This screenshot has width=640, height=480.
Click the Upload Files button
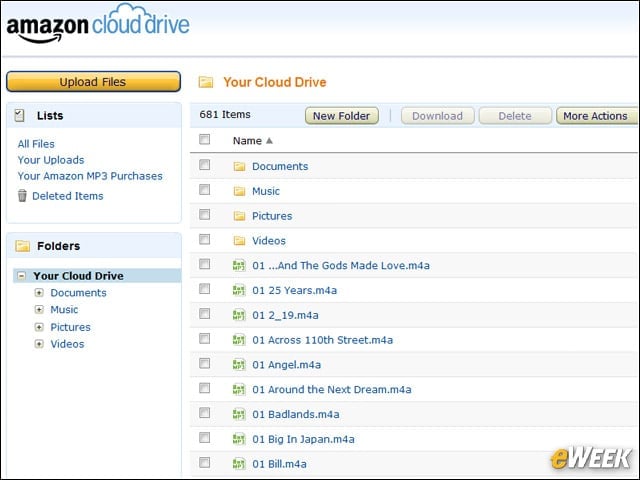click(x=93, y=82)
